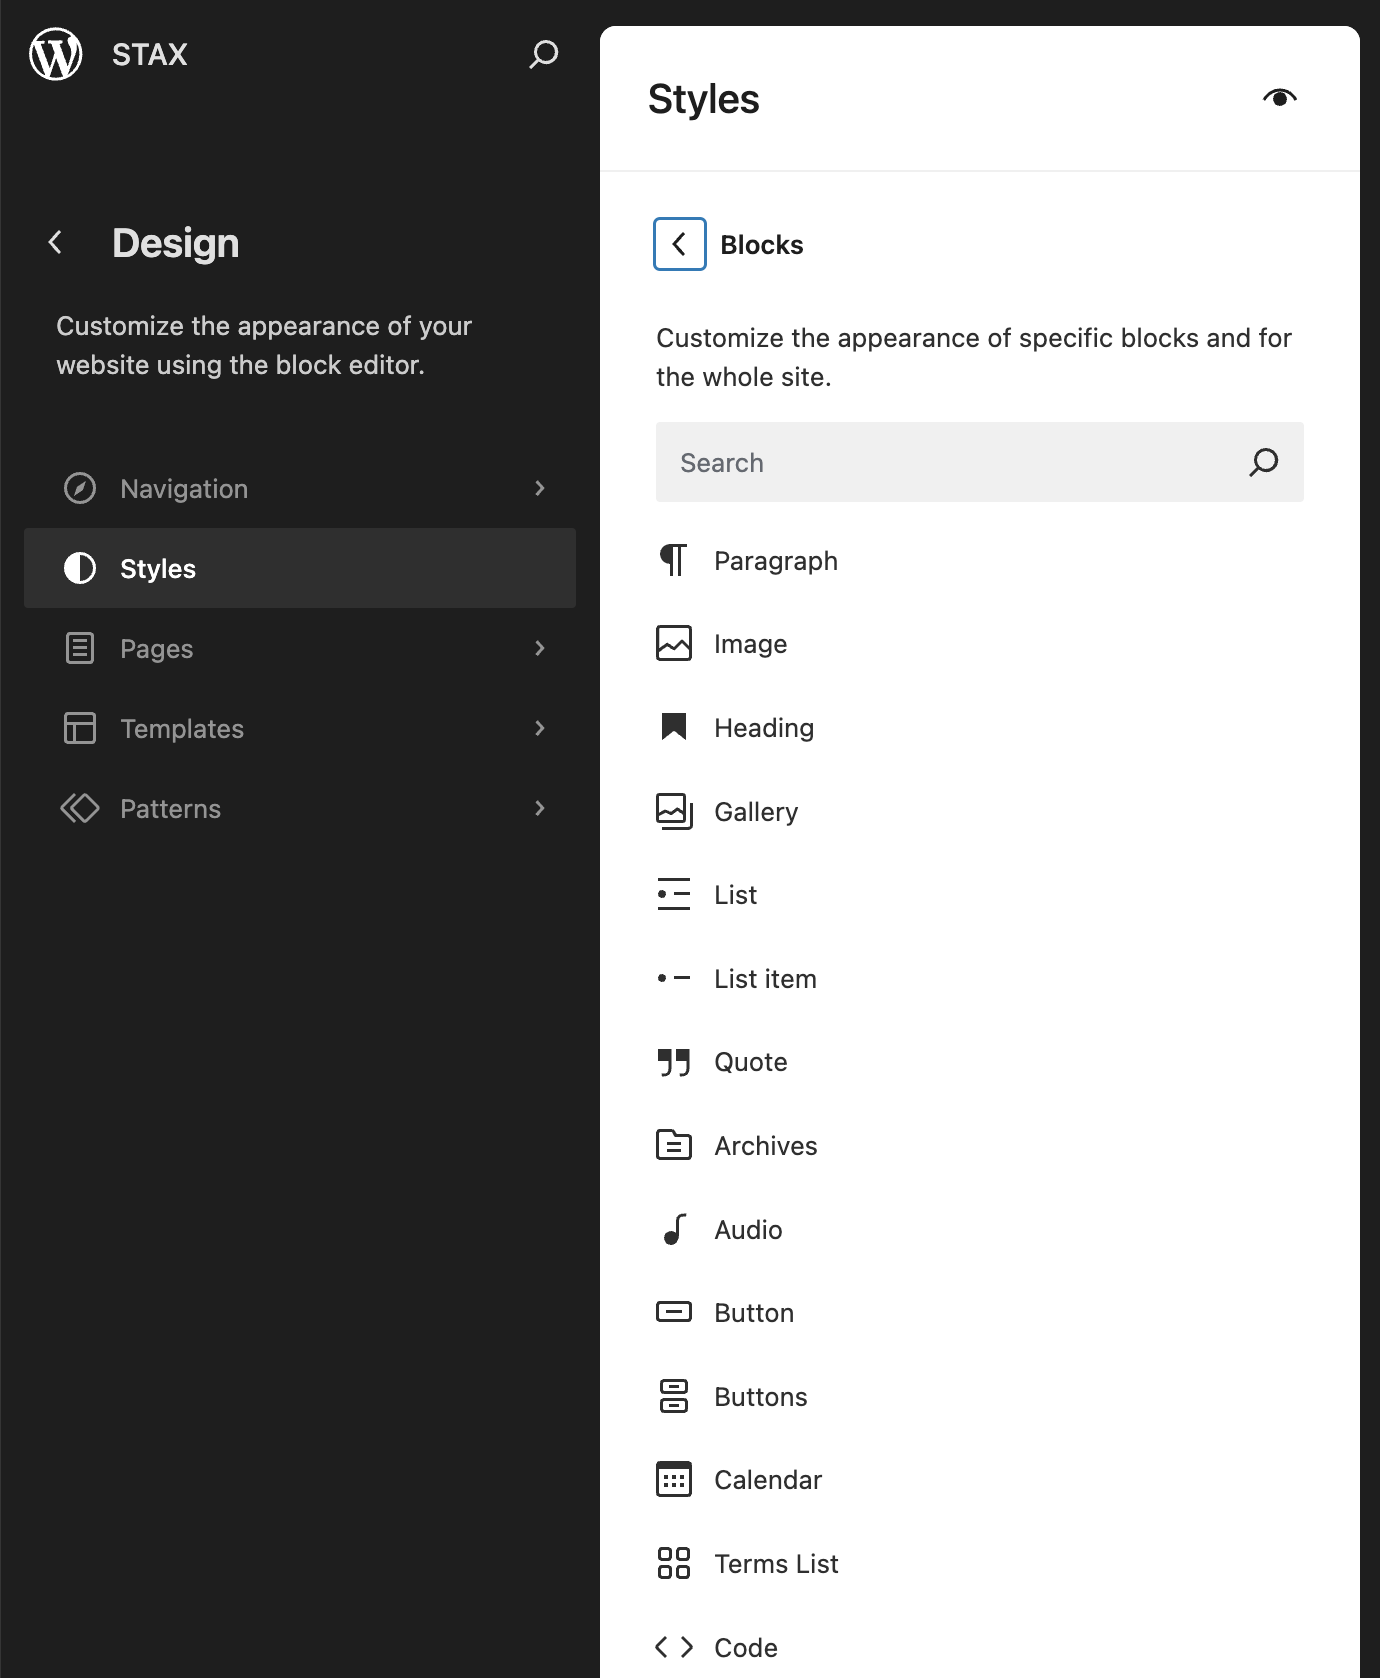
Task: Click the List block icon
Action: [674, 894]
